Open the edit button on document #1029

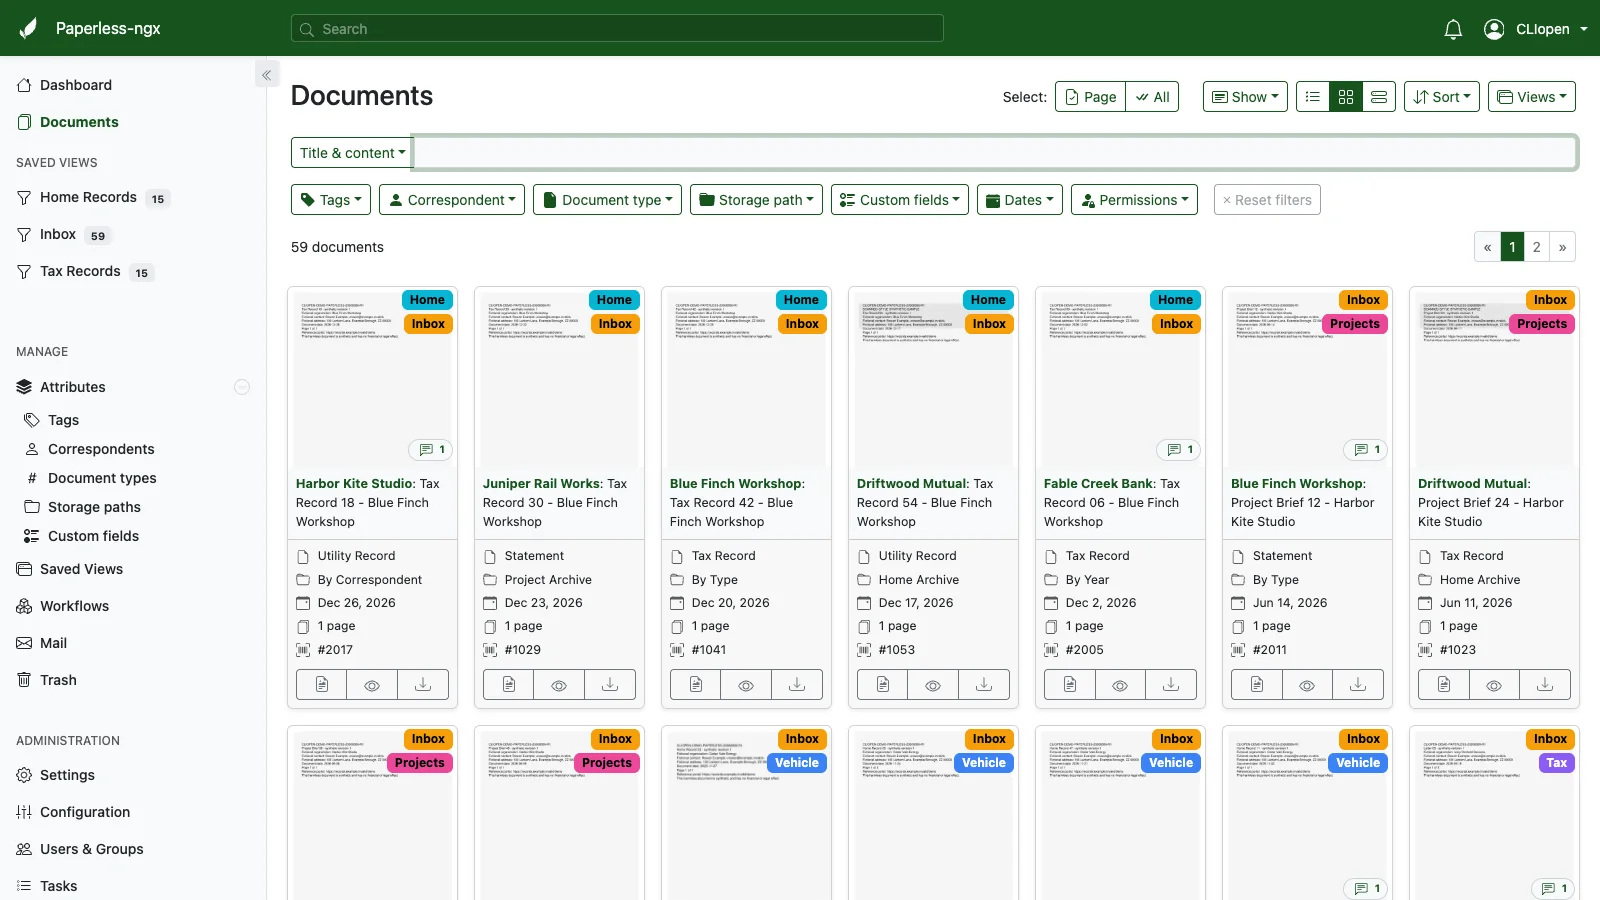[509, 685]
